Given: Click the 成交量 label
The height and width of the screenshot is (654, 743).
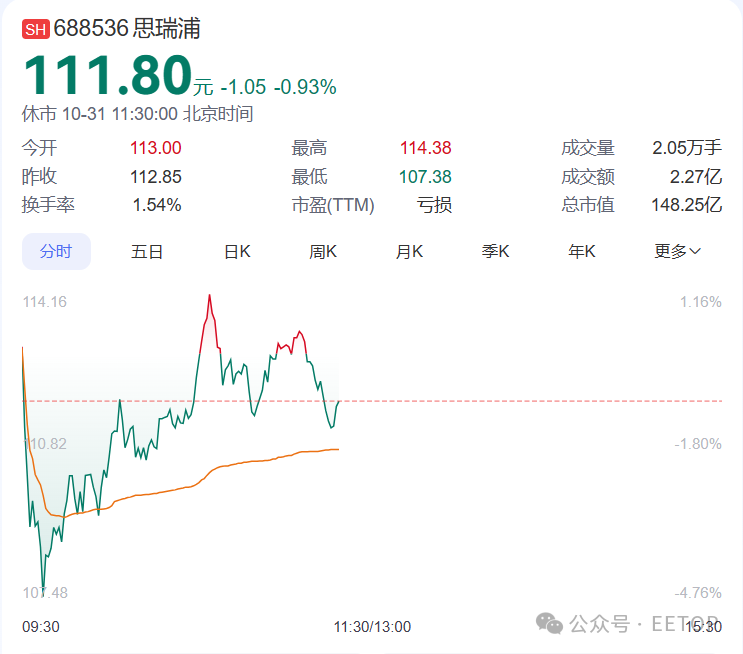Looking at the screenshot, I should point(588,148).
